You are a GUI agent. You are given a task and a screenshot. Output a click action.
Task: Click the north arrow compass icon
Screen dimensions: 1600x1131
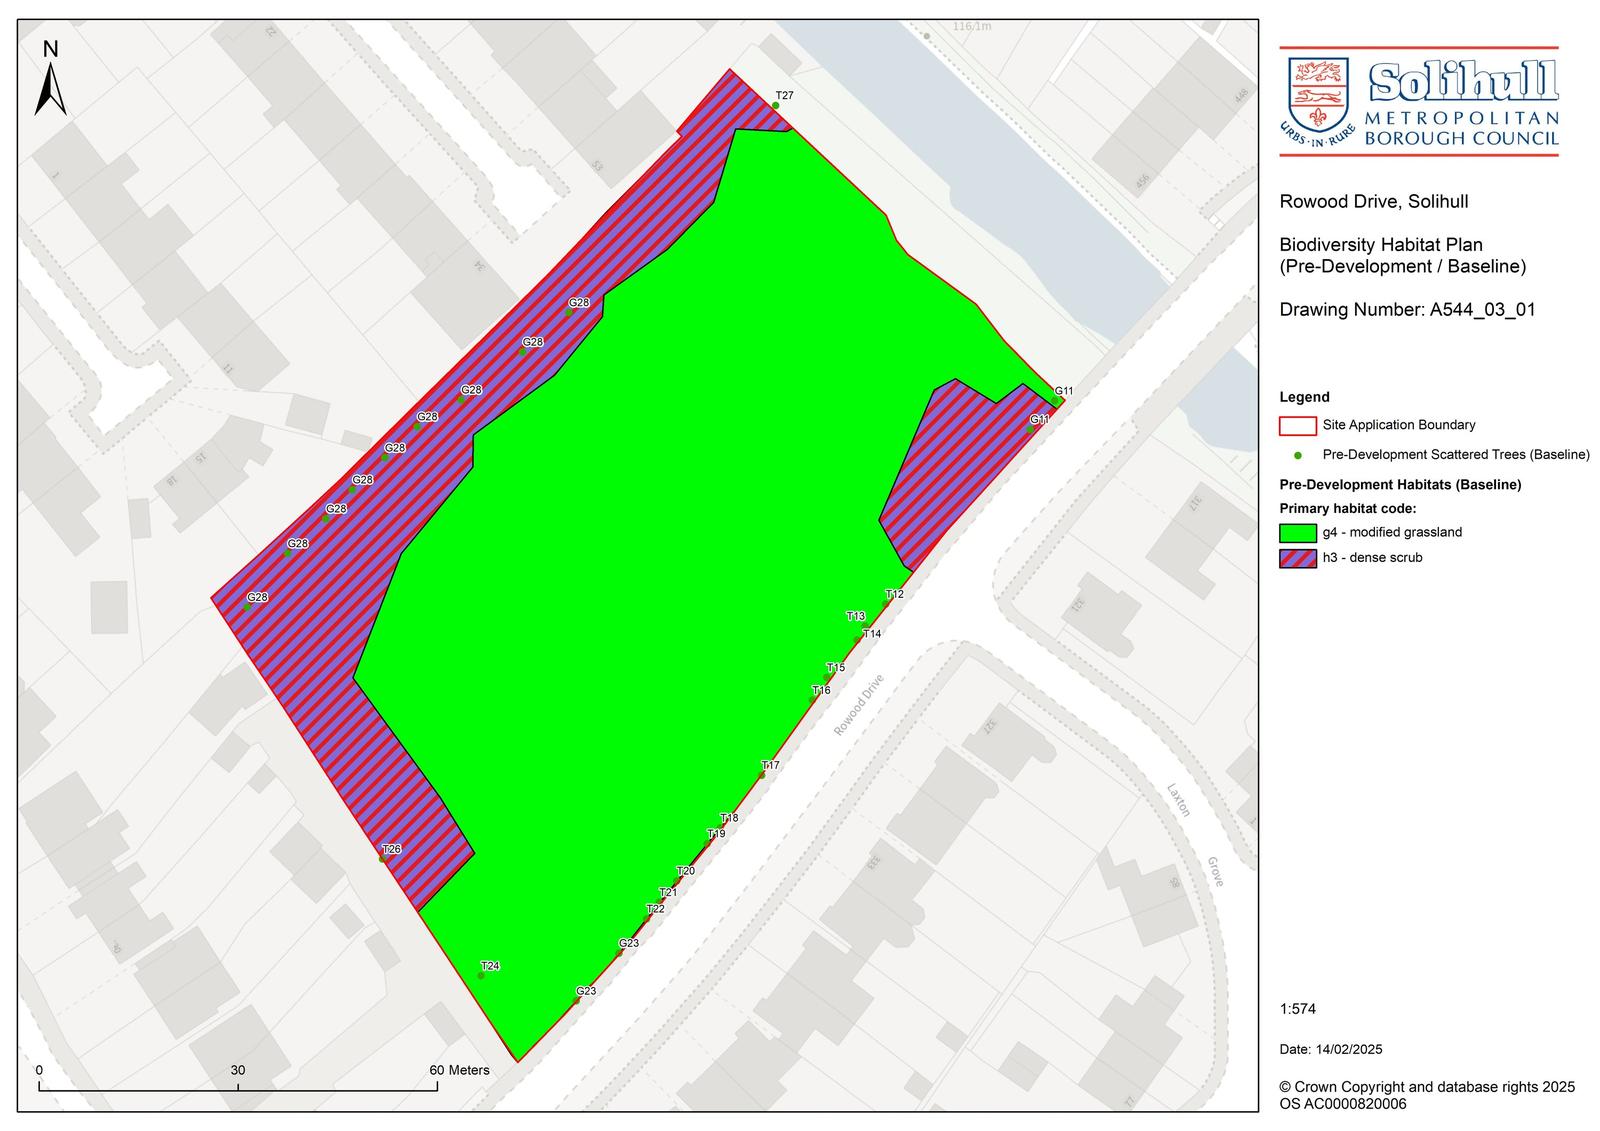51,80
